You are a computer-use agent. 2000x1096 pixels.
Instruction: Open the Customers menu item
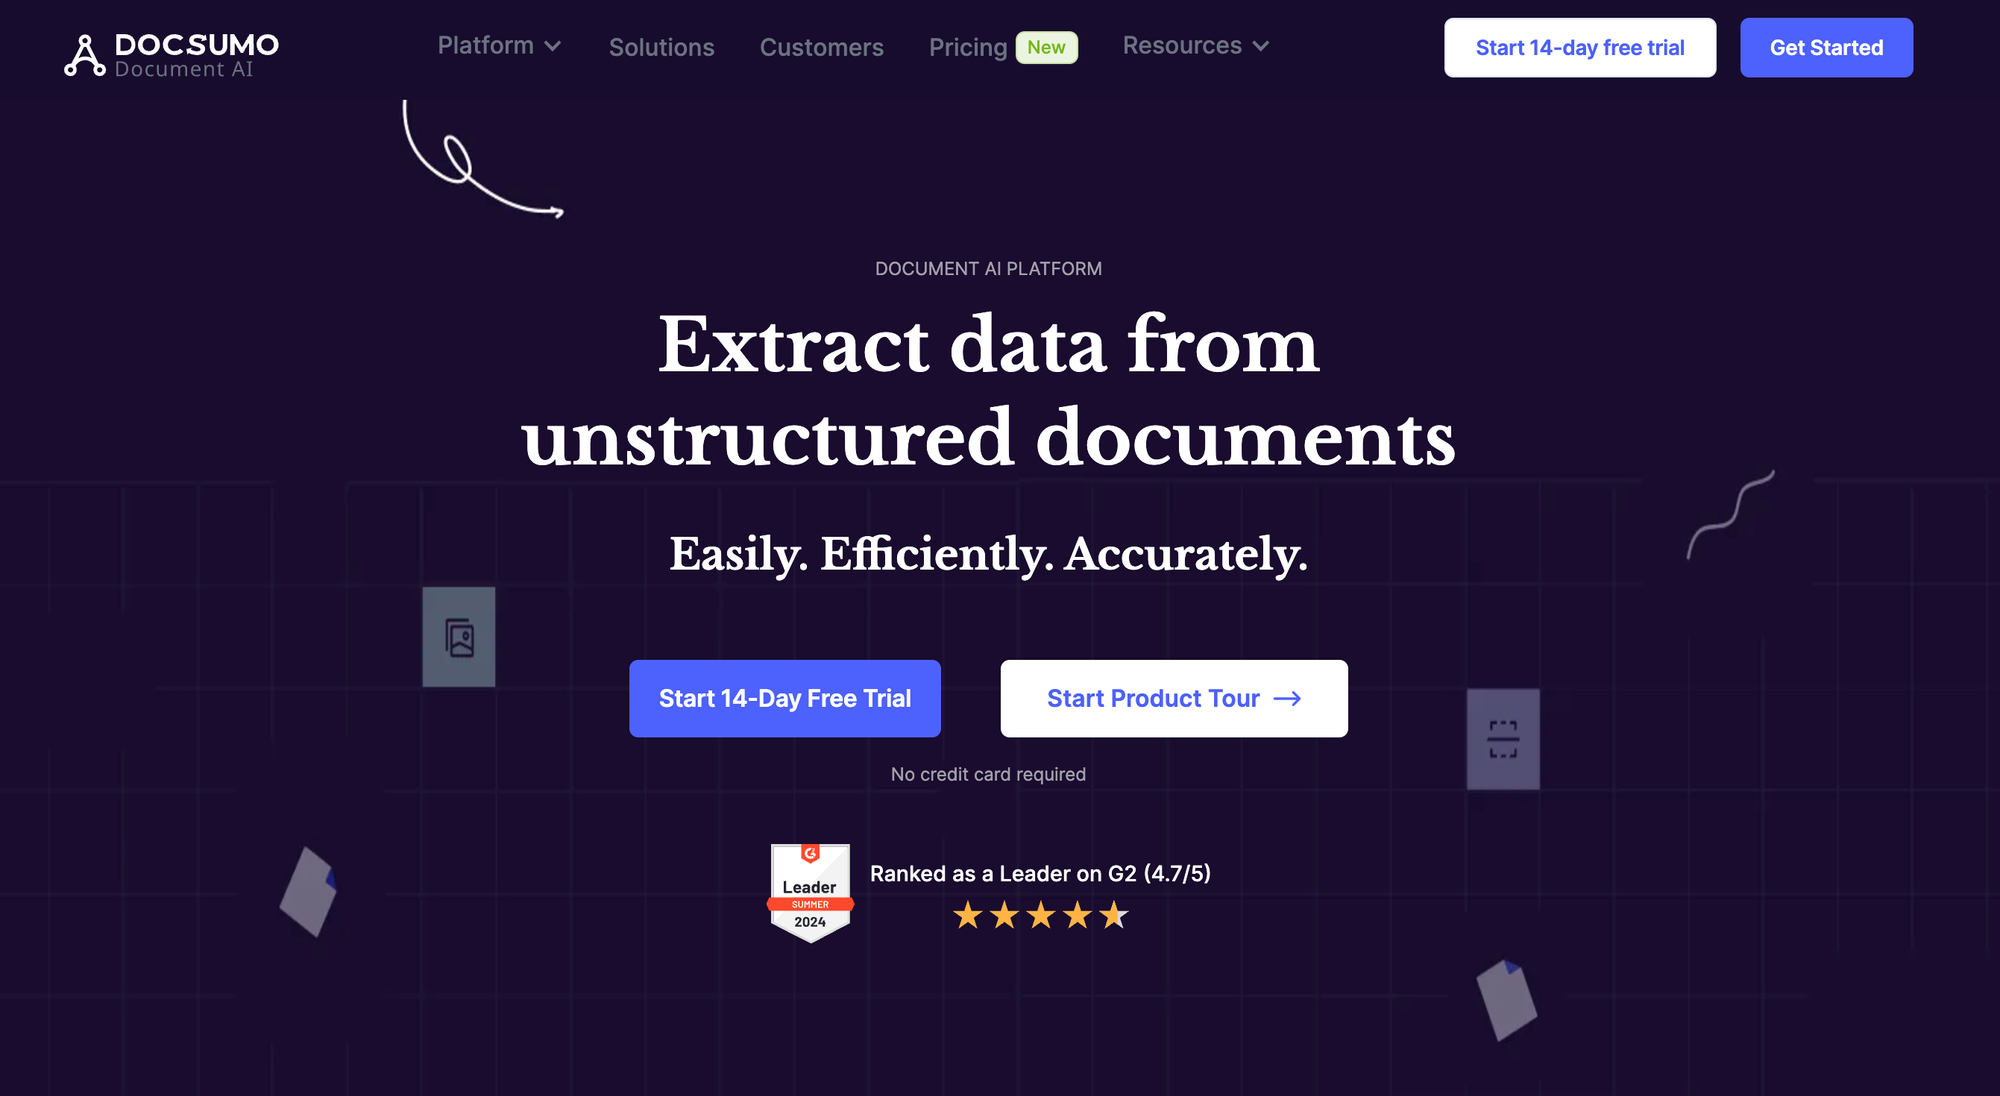point(822,46)
